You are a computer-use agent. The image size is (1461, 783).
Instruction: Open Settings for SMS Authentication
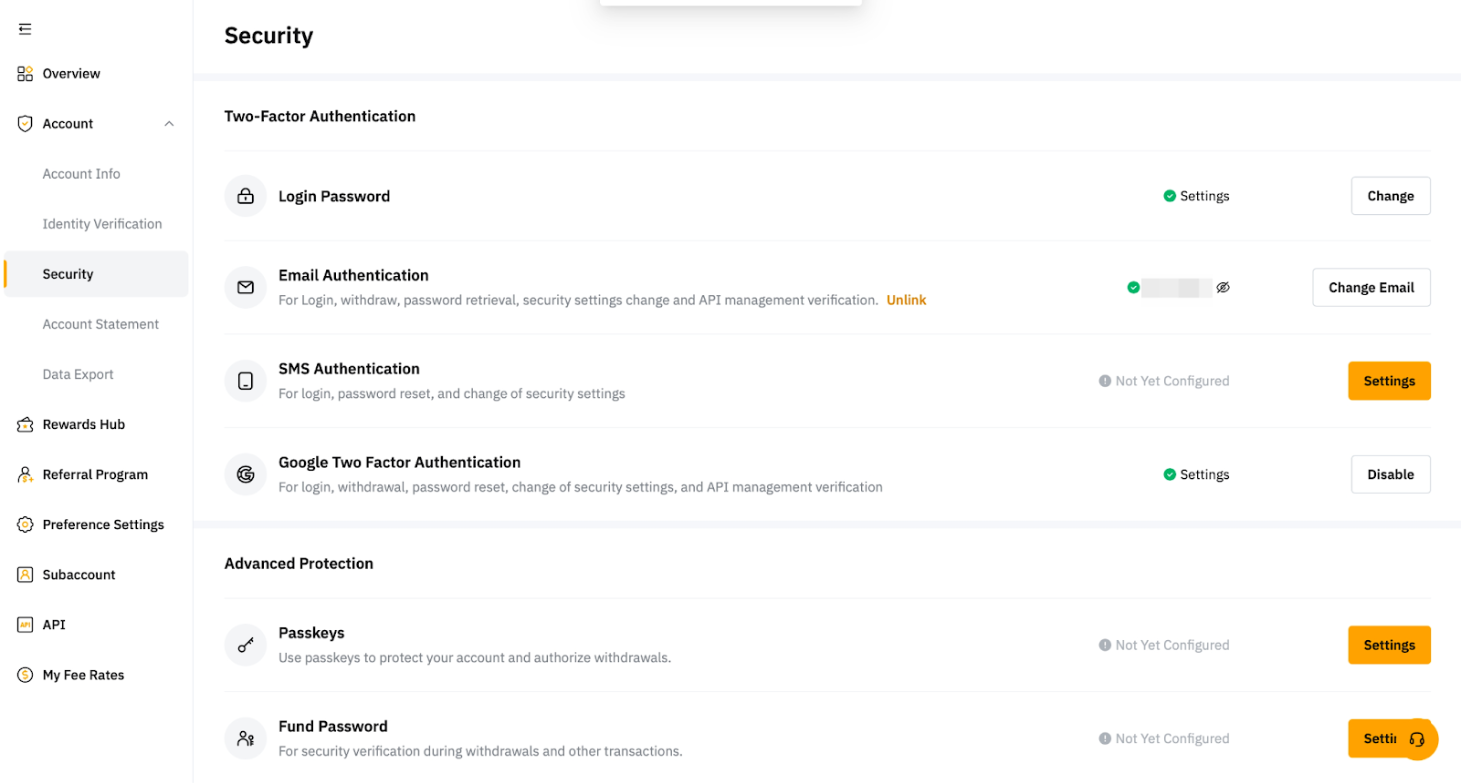pyautogui.click(x=1389, y=381)
